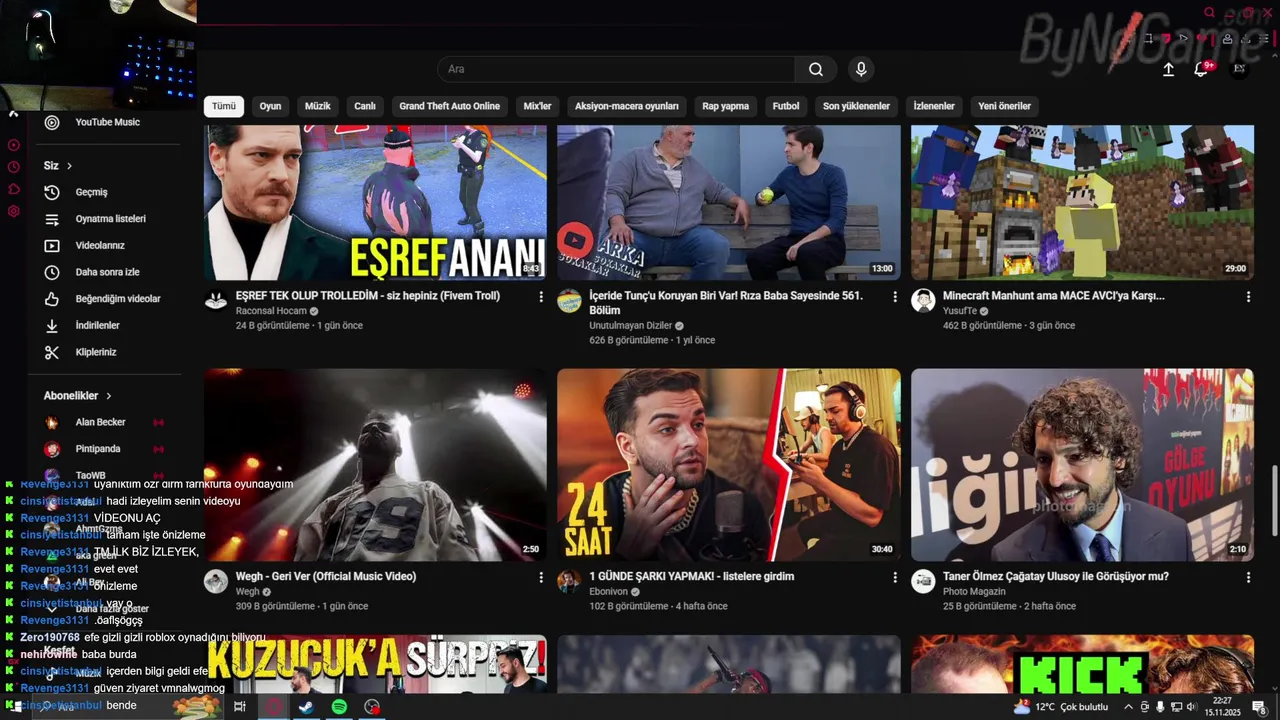Play the EŞREF ANANI thumbnail video
1280x720 pixels.
coord(375,202)
